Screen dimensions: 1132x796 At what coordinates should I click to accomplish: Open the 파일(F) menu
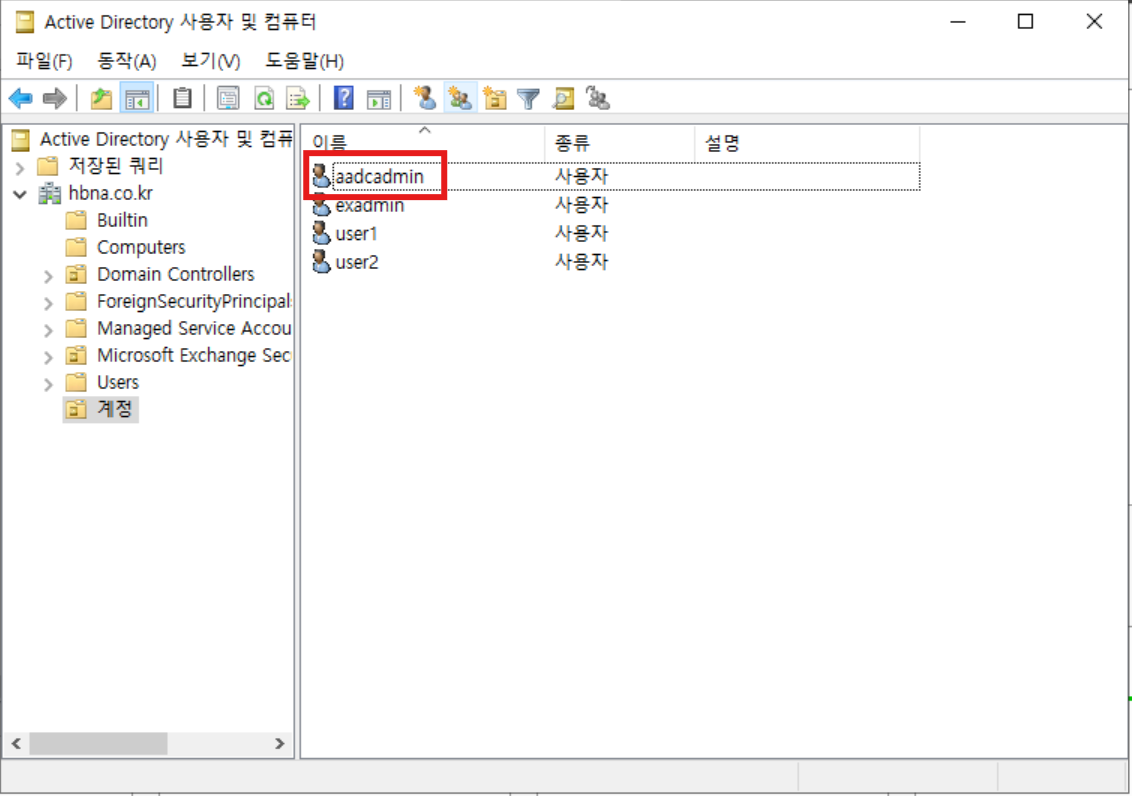(44, 61)
